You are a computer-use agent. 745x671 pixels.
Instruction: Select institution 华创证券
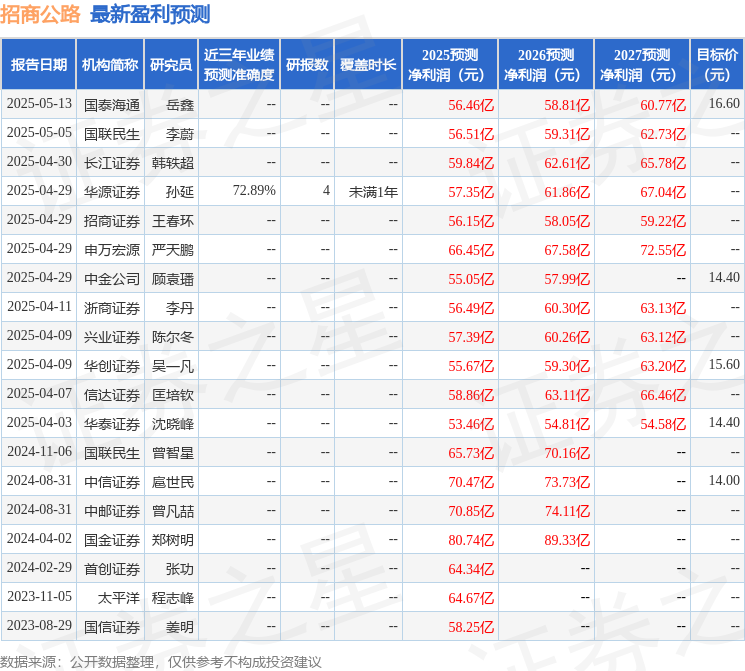pyautogui.click(x=112, y=365)
